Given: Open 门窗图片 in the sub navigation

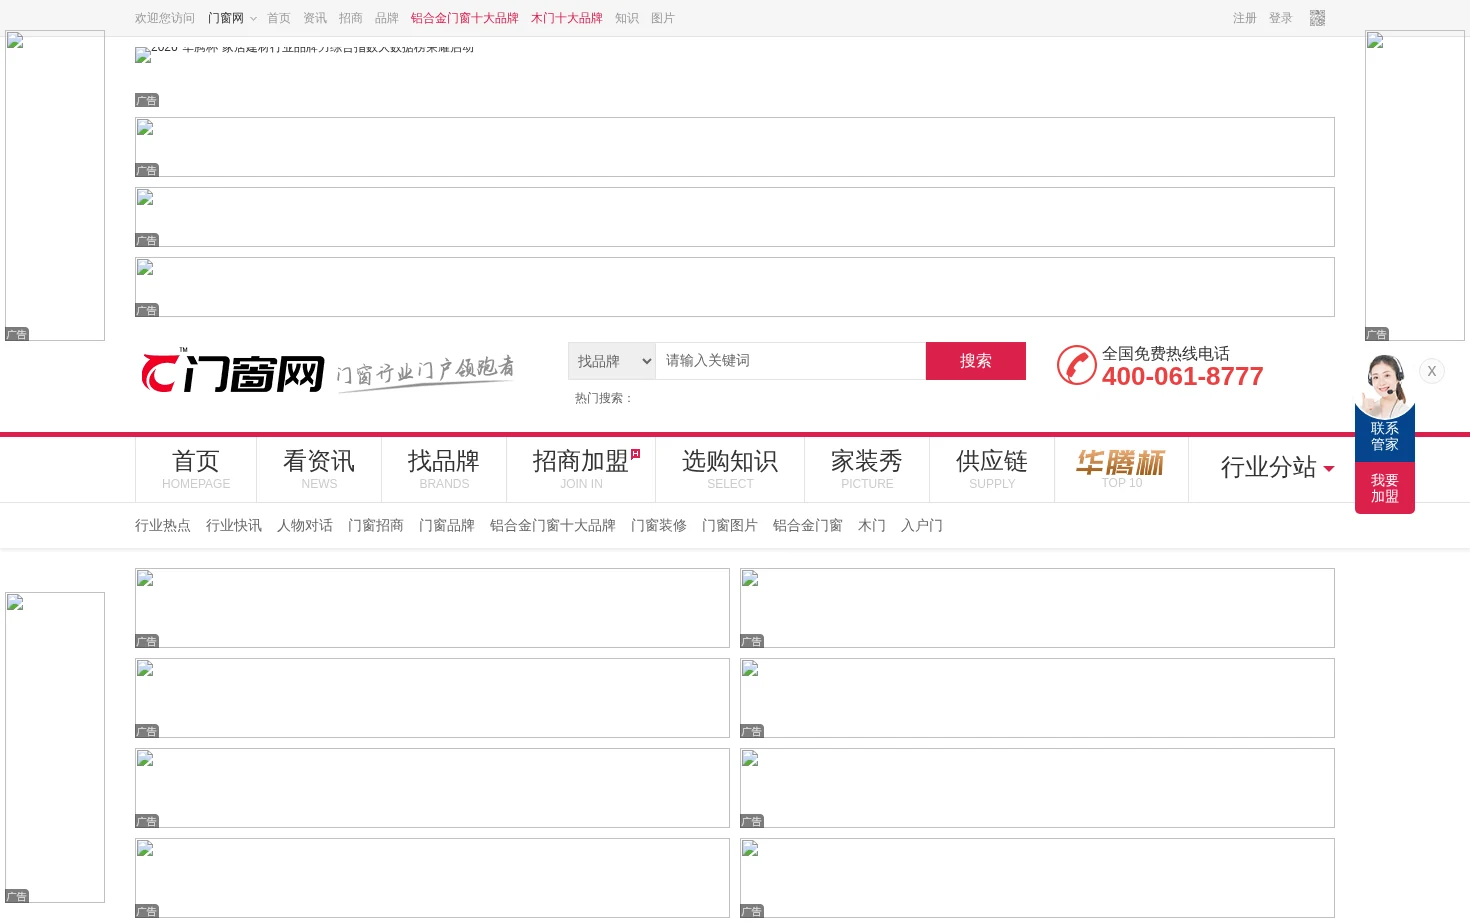Looking at the screenshot, I should (730, 525).
